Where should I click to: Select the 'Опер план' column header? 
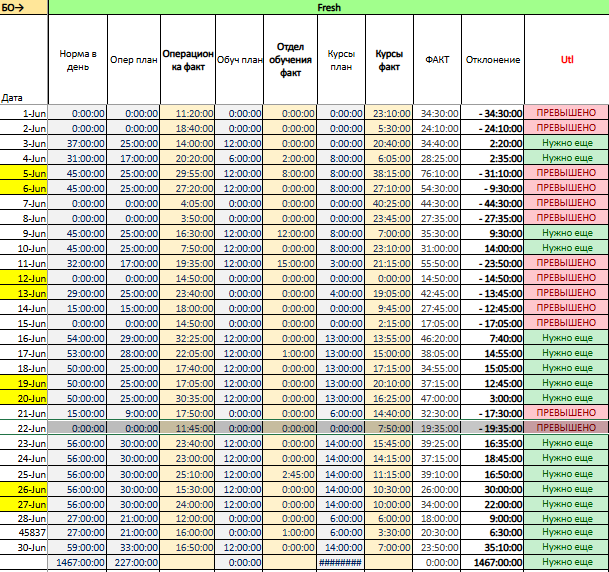pyautogui.click(x=134, y=60)
